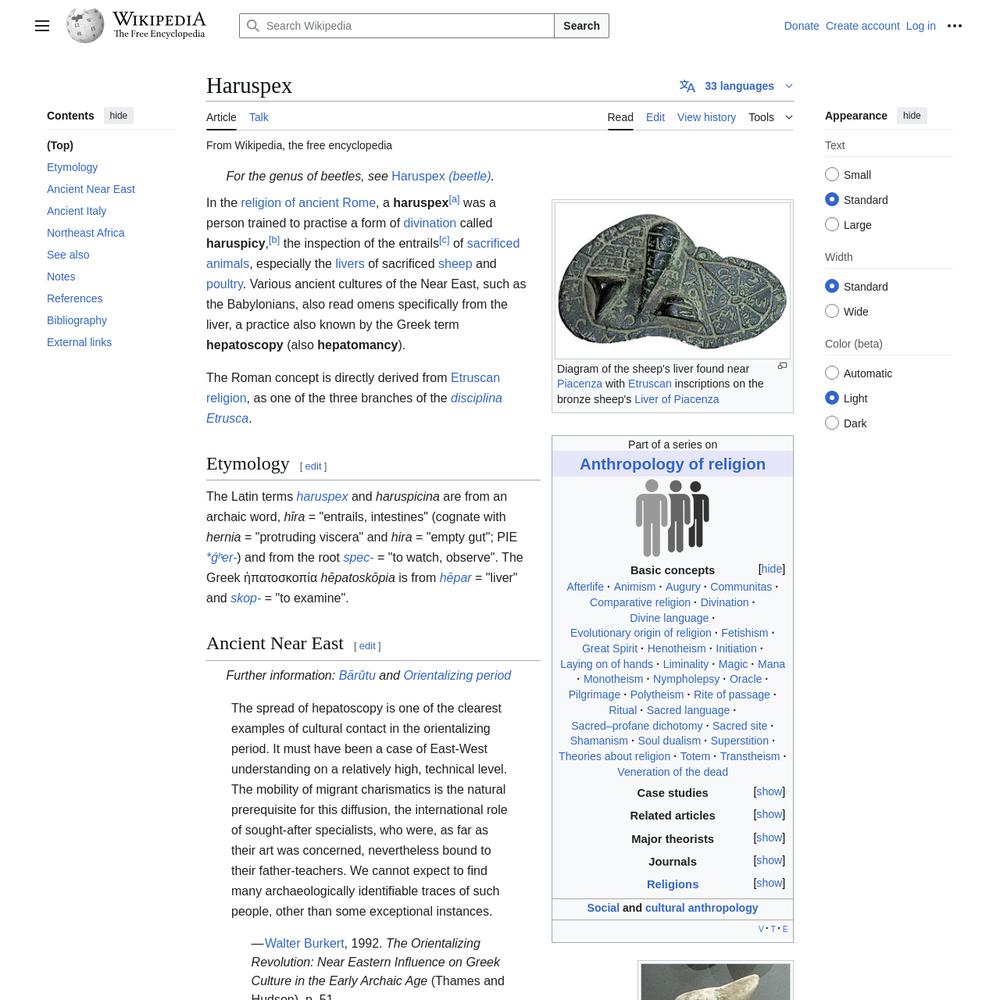Edit the Etymology section
Screen dimensions: 1000x1000
pyautogui.click(x=313, y=466)
